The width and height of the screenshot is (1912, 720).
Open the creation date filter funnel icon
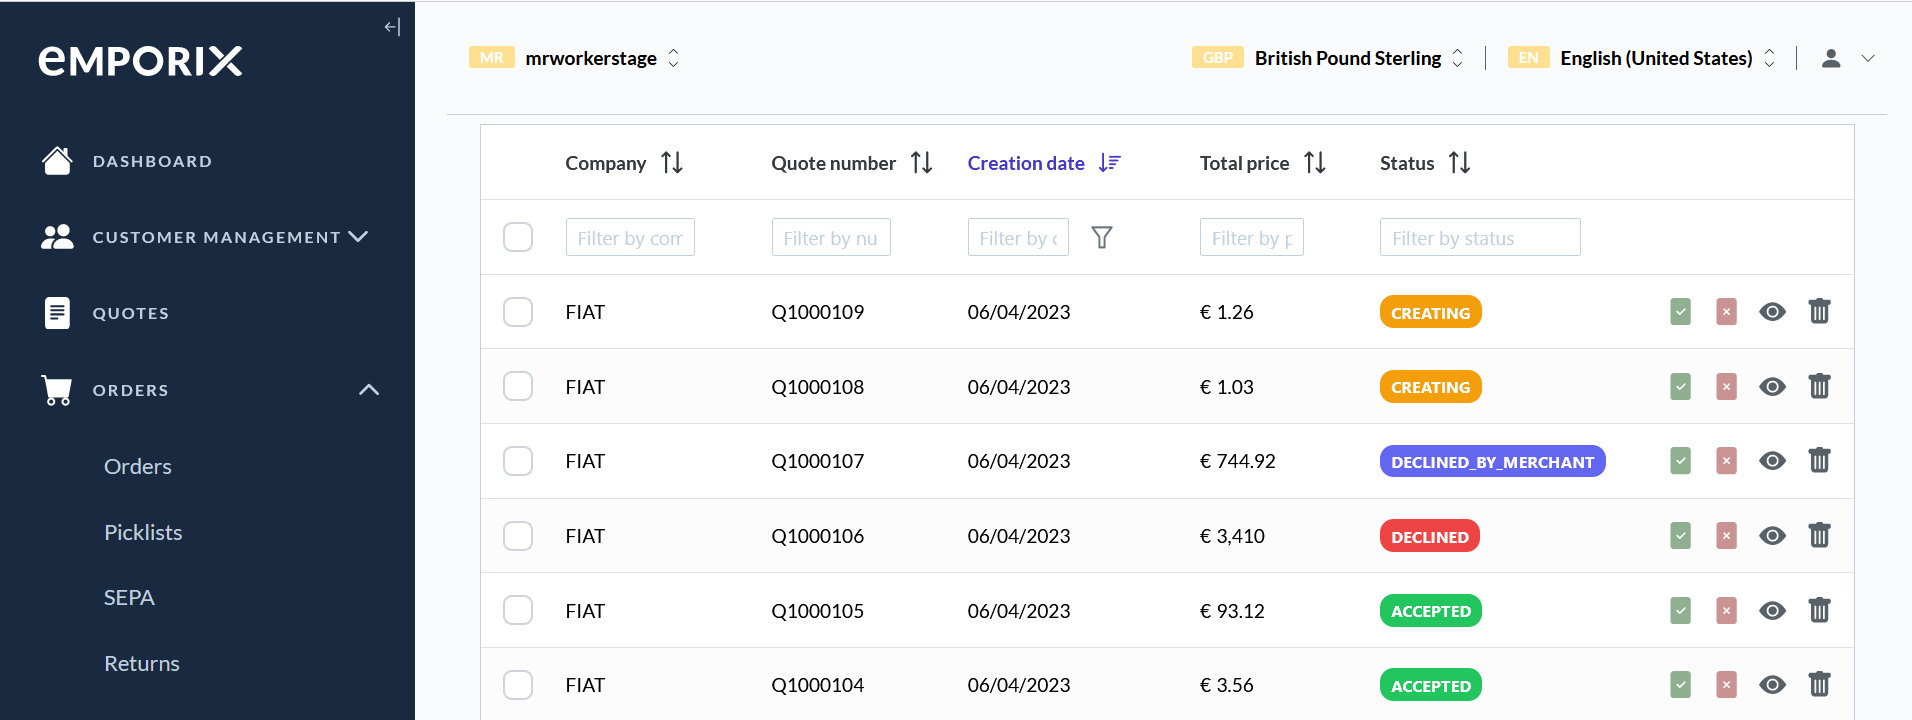[x=1101, y=238]
